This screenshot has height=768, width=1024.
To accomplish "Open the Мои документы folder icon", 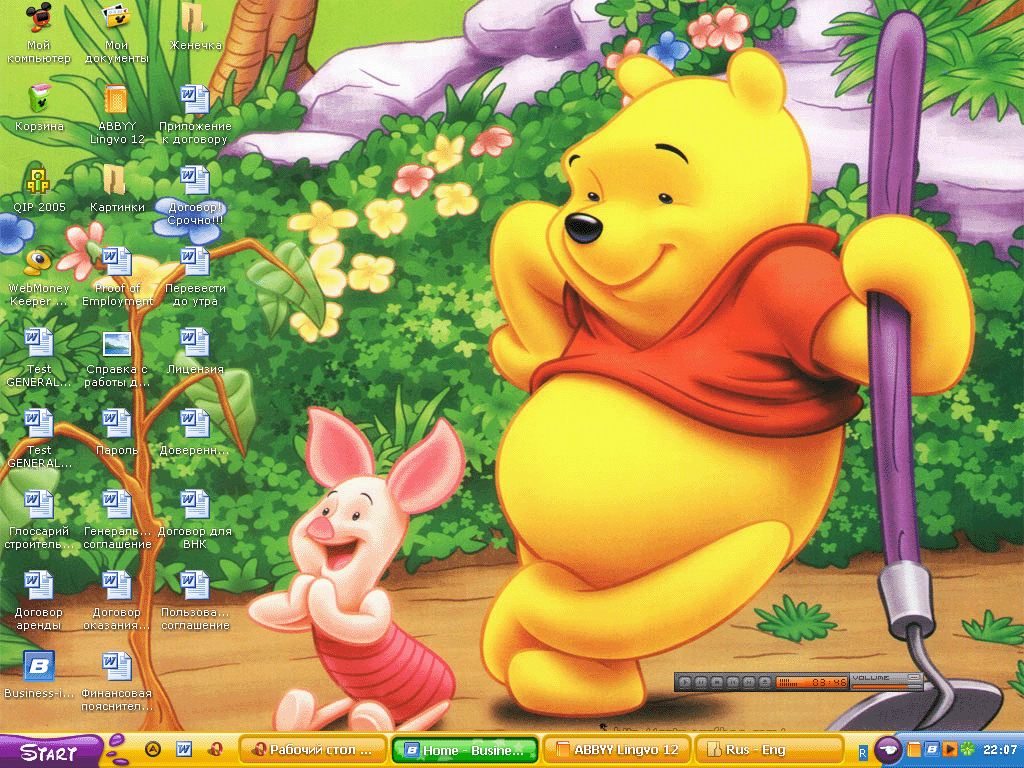I will (116, 31).
